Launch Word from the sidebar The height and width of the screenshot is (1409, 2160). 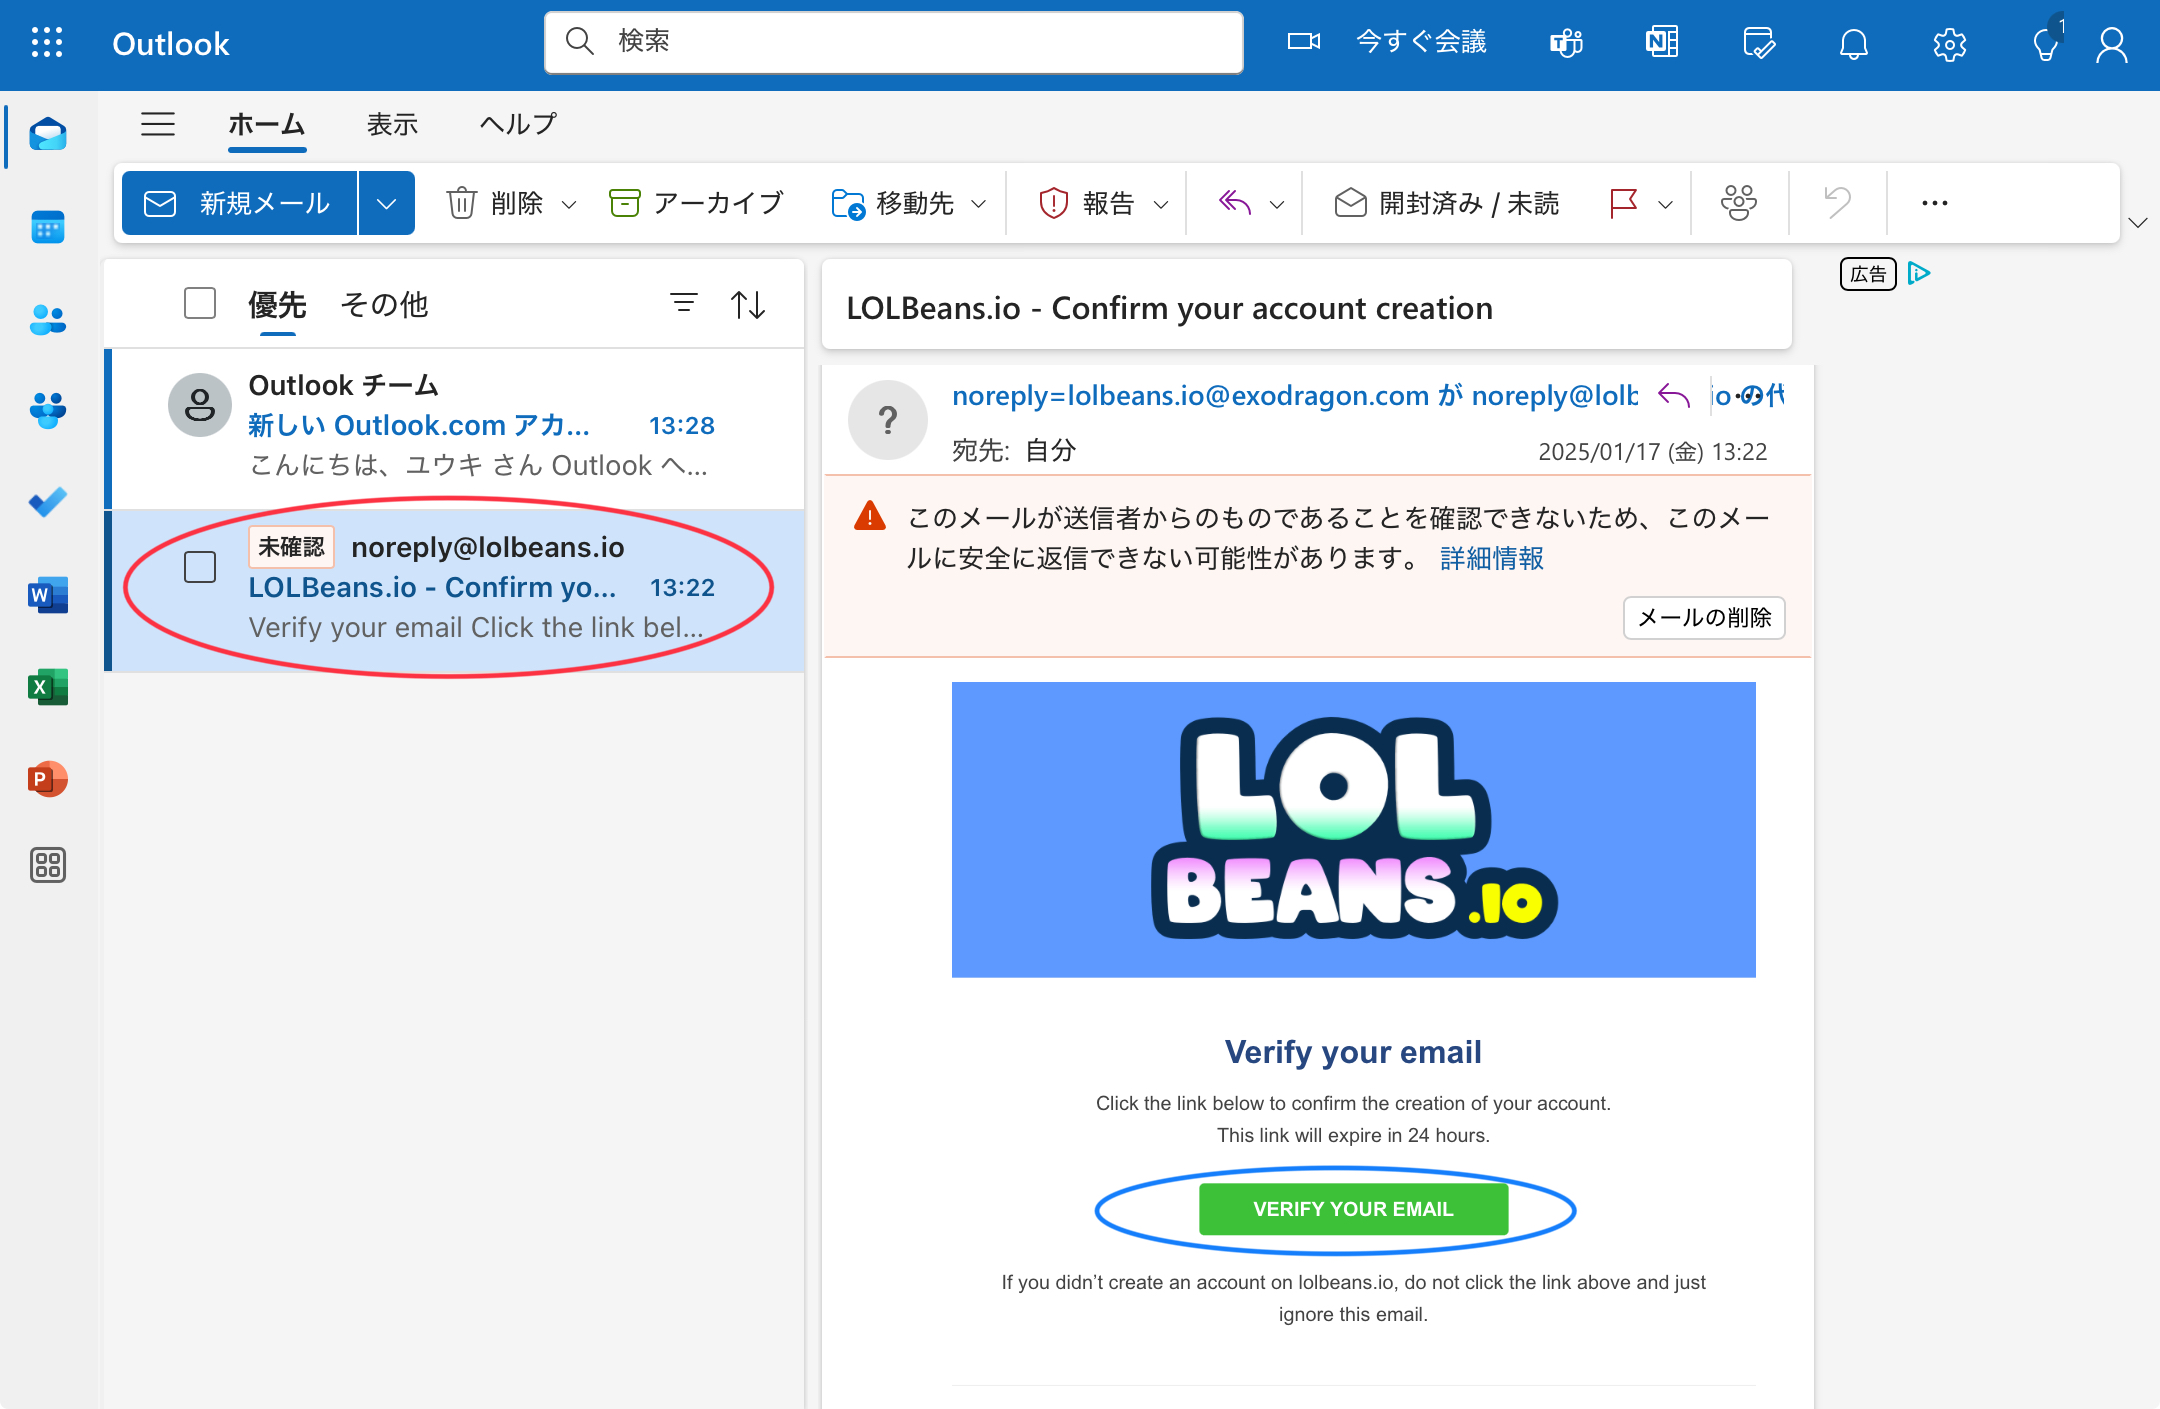click(48, 595)
